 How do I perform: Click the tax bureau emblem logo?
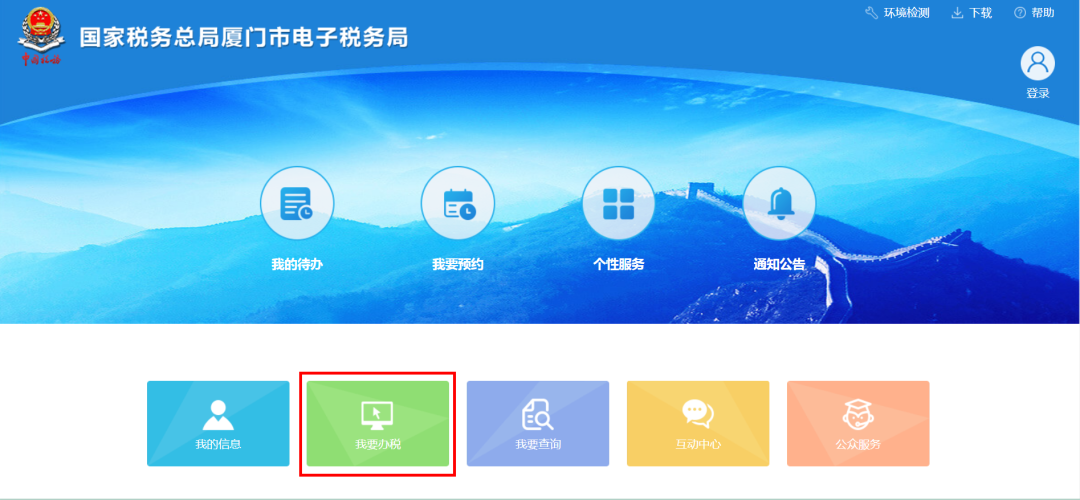coord(41,36)
